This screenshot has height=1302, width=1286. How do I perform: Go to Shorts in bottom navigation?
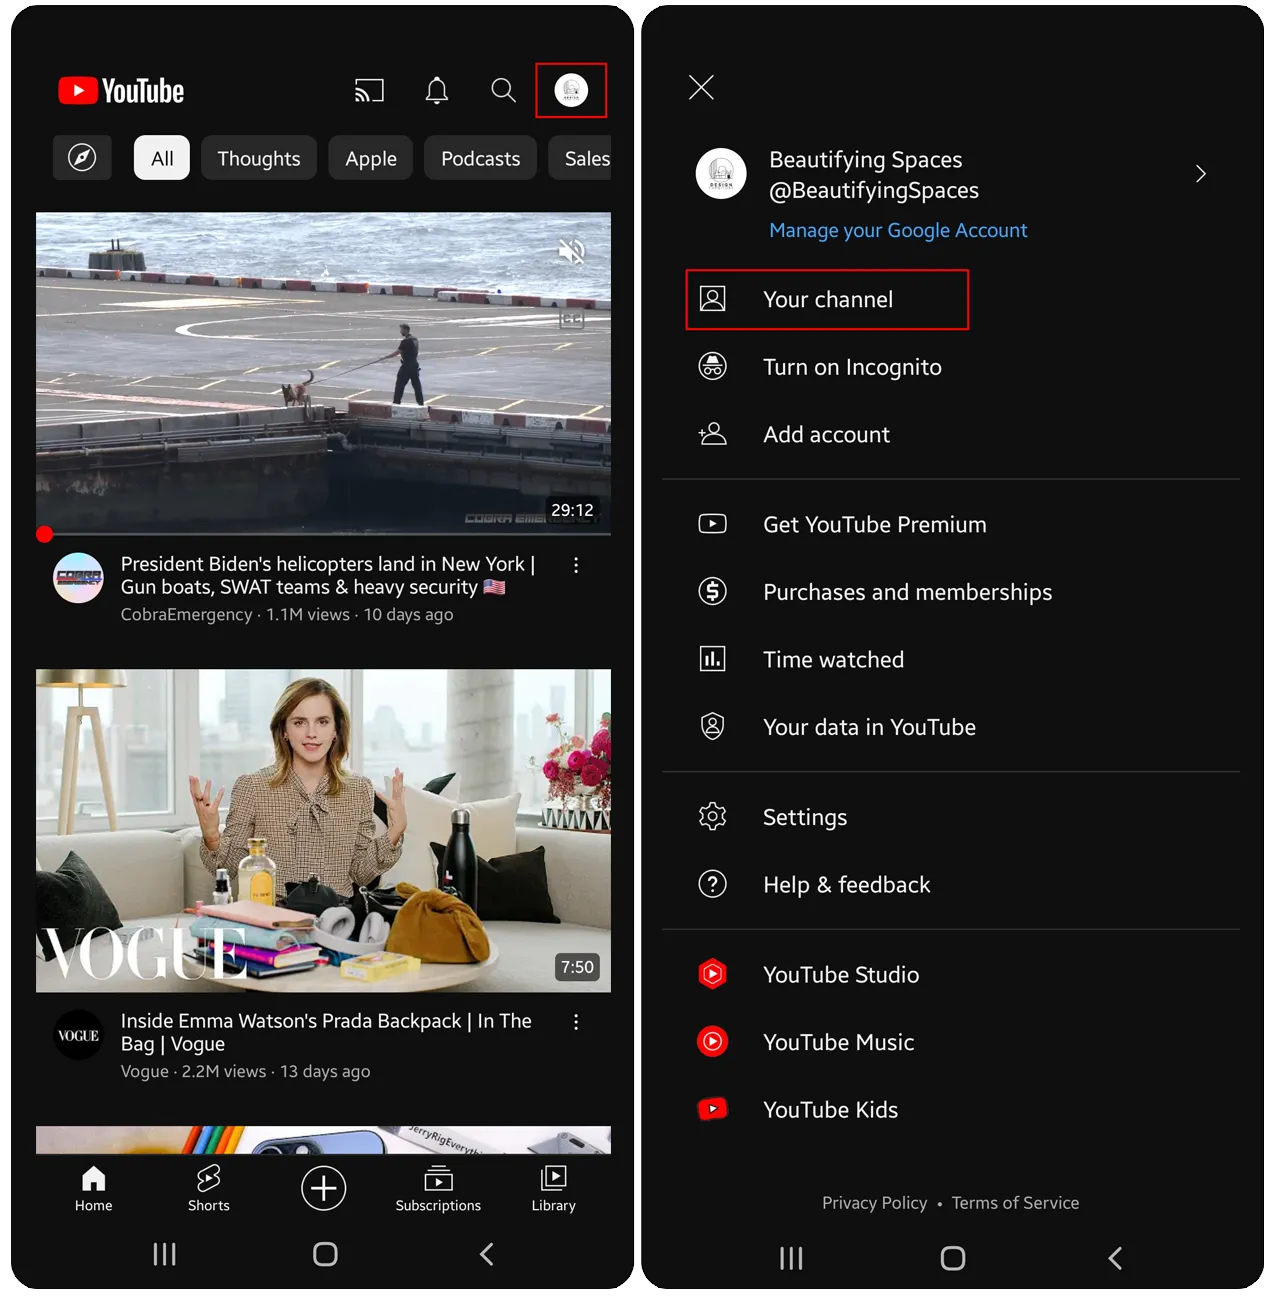point(208,1188)
